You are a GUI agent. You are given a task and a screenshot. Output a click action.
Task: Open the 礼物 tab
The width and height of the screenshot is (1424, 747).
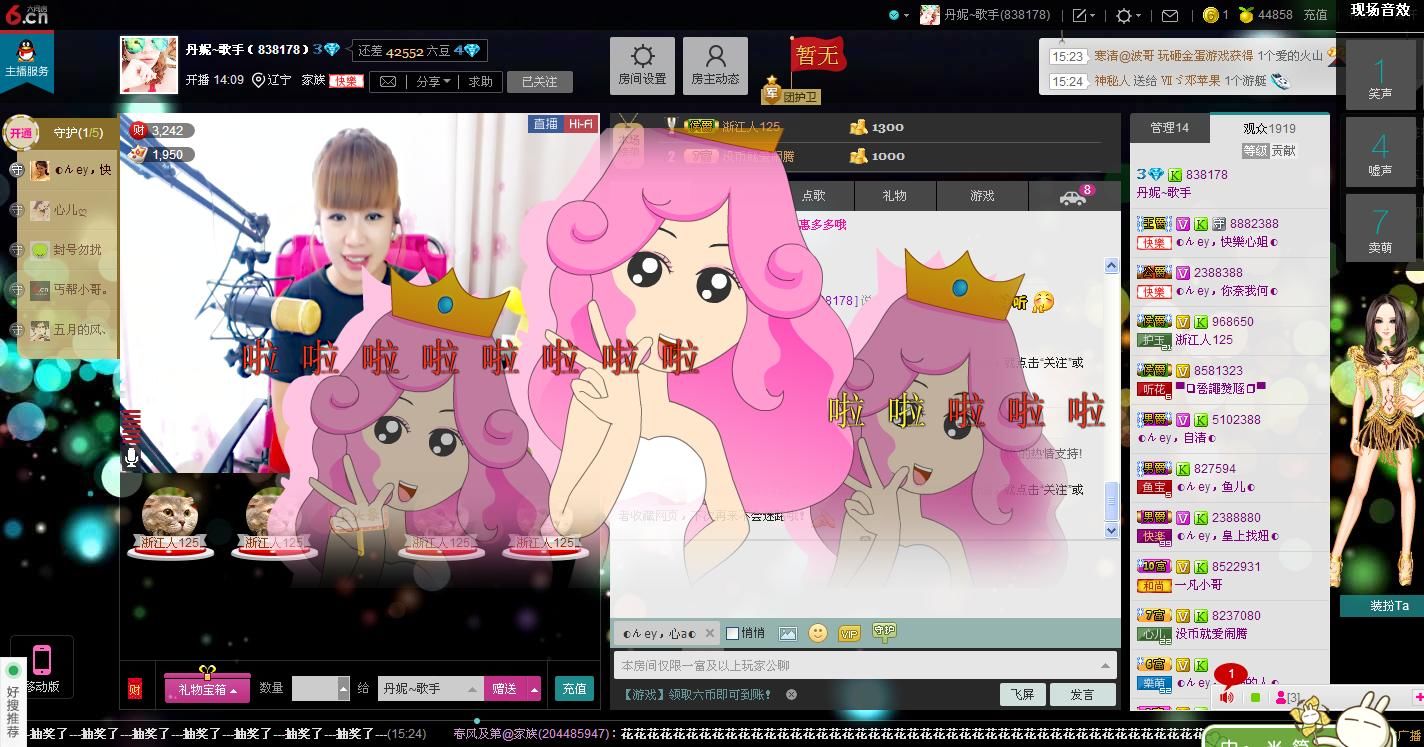(895, 196)
